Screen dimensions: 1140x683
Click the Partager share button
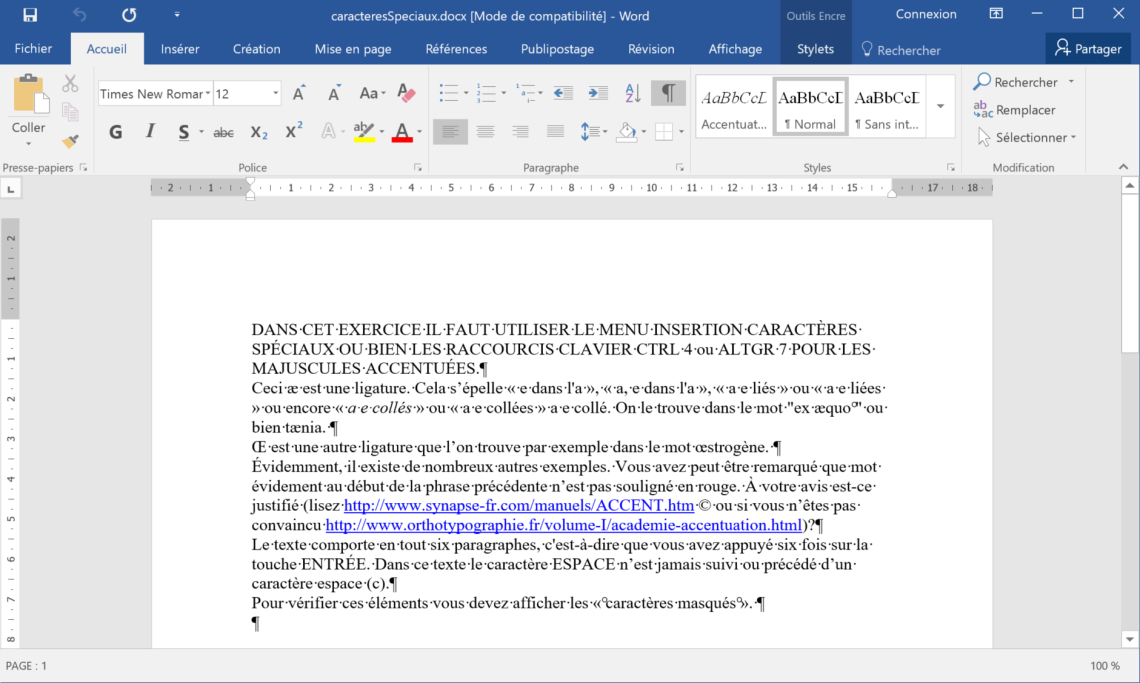tap(1088, 49)
